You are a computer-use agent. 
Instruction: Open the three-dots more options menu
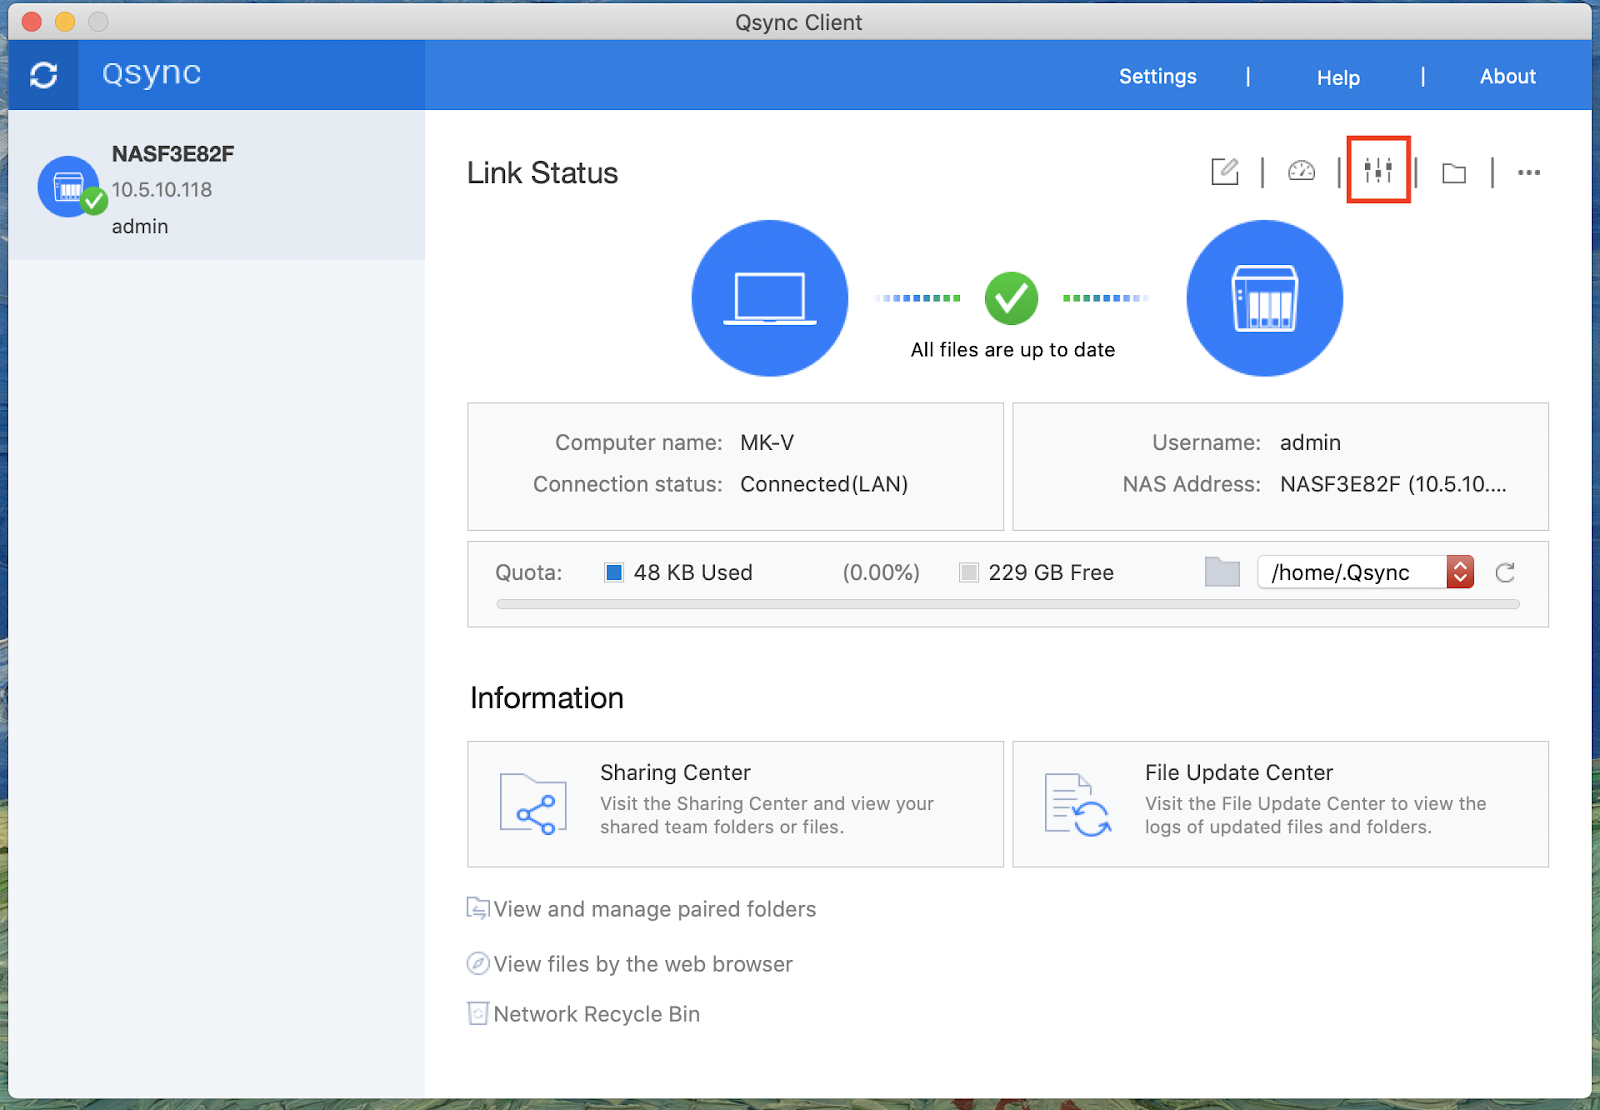[x=1528, y=173]
